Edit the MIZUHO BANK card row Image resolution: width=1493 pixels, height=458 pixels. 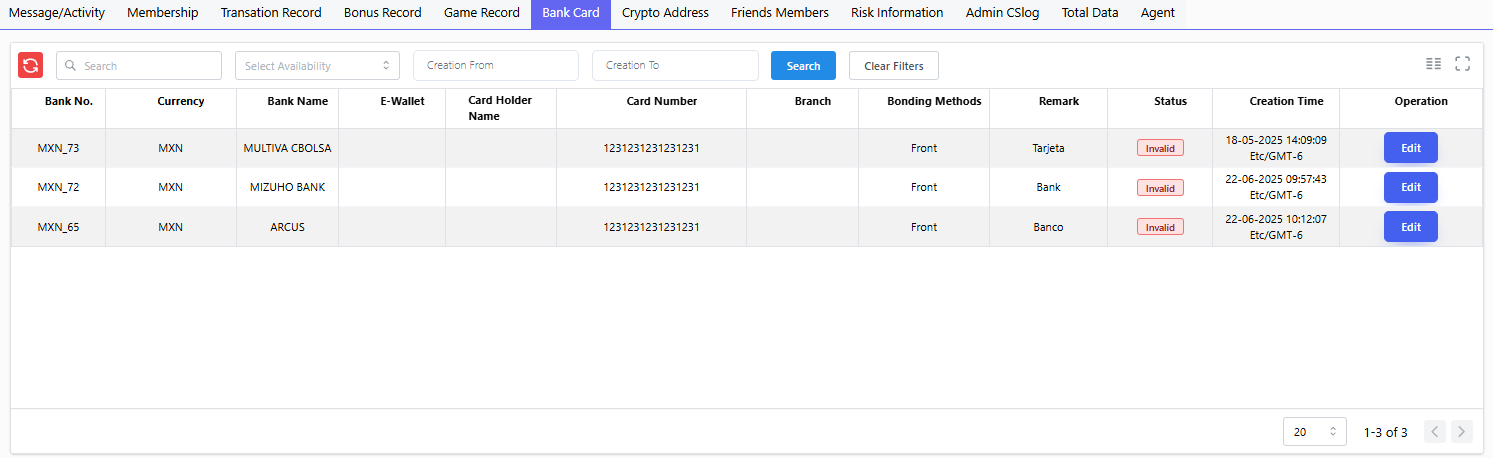pos(1410,187)
